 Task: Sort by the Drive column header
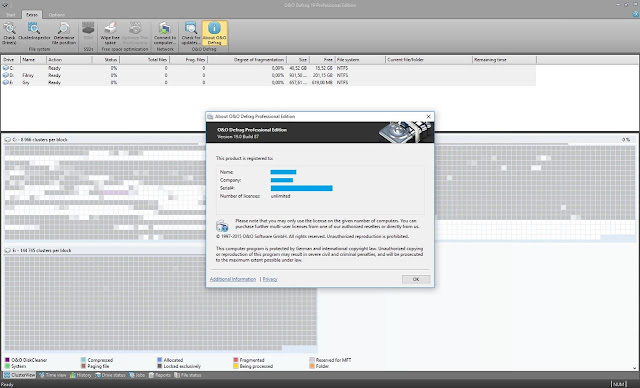click(11, 60)
